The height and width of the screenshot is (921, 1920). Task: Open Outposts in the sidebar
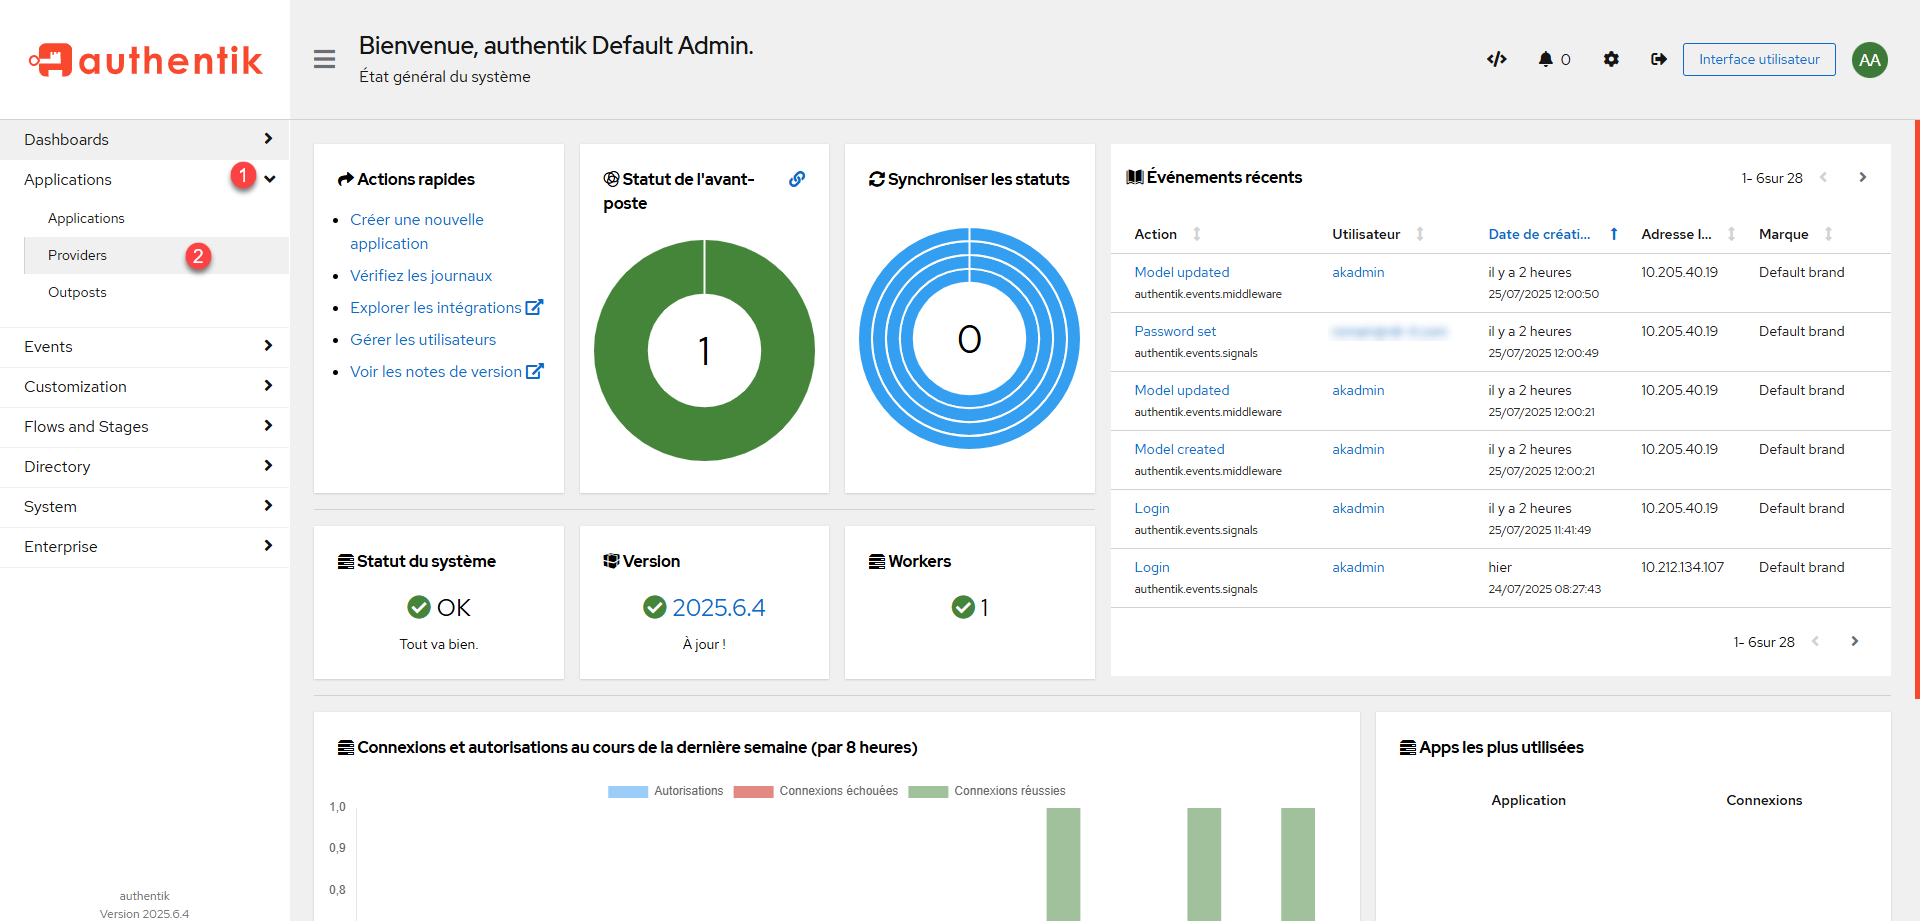click(x=77, y=292)
